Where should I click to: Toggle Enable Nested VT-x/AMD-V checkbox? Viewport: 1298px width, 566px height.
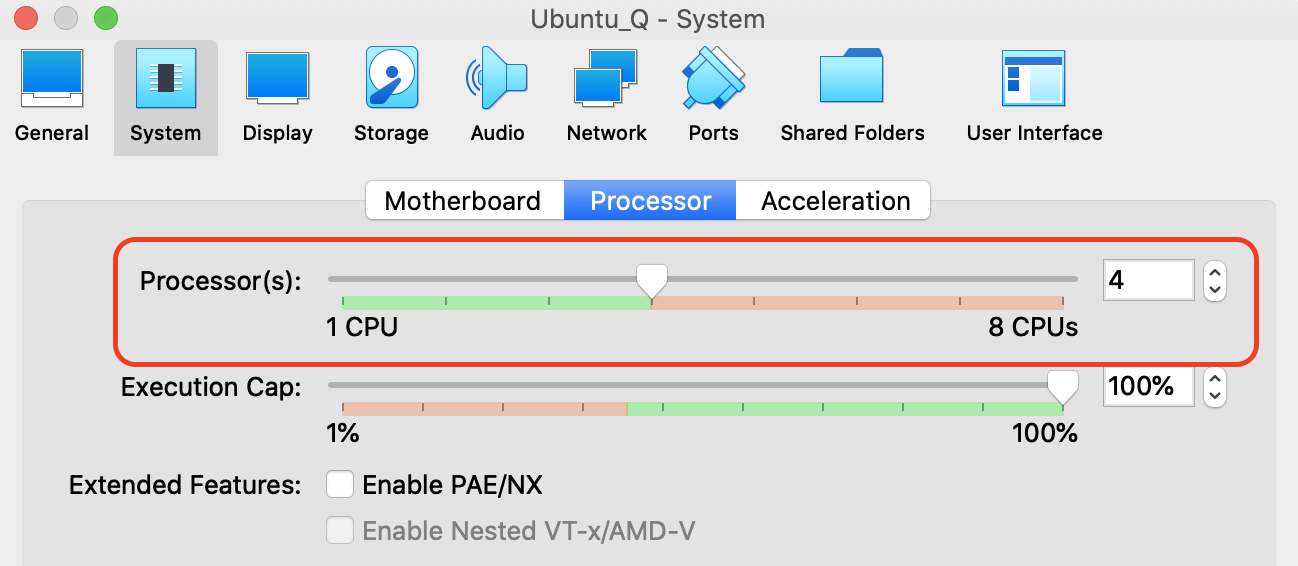coord(341,531)
